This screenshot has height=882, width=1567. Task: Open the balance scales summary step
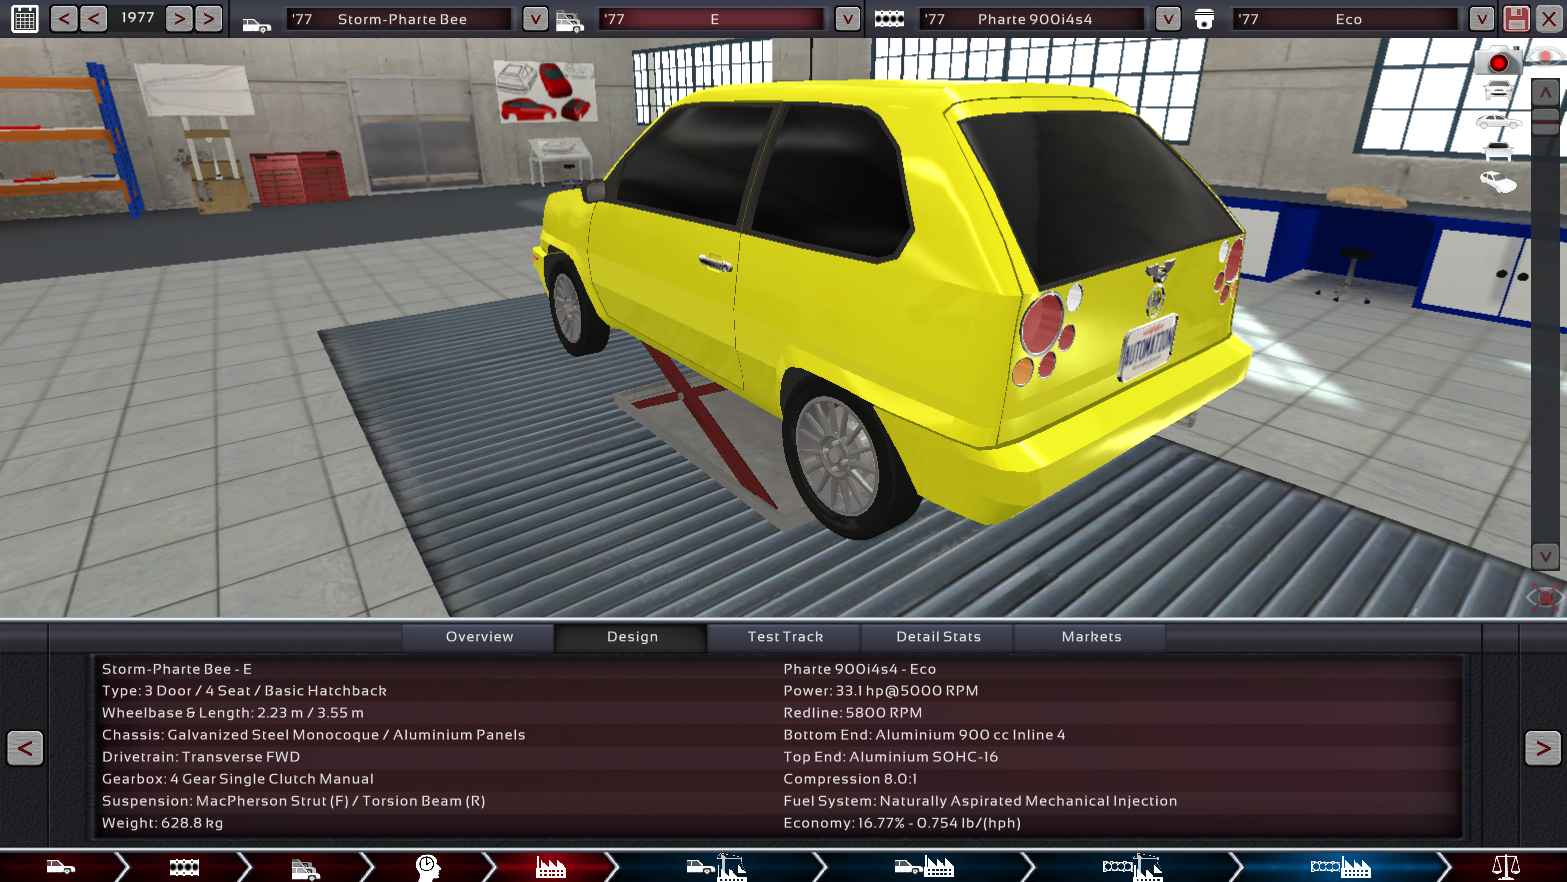[x=1505, y=867]
